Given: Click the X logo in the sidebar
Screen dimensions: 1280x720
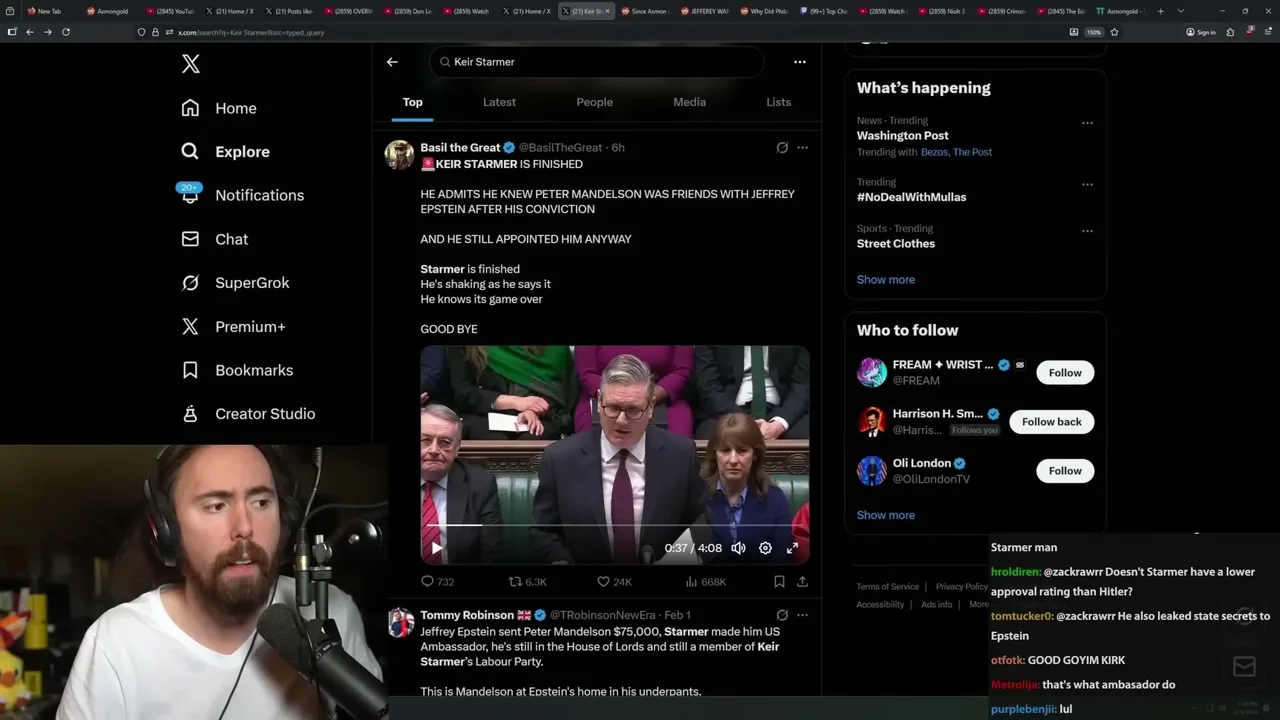Looking at the screenshot, I should [191, 64].
